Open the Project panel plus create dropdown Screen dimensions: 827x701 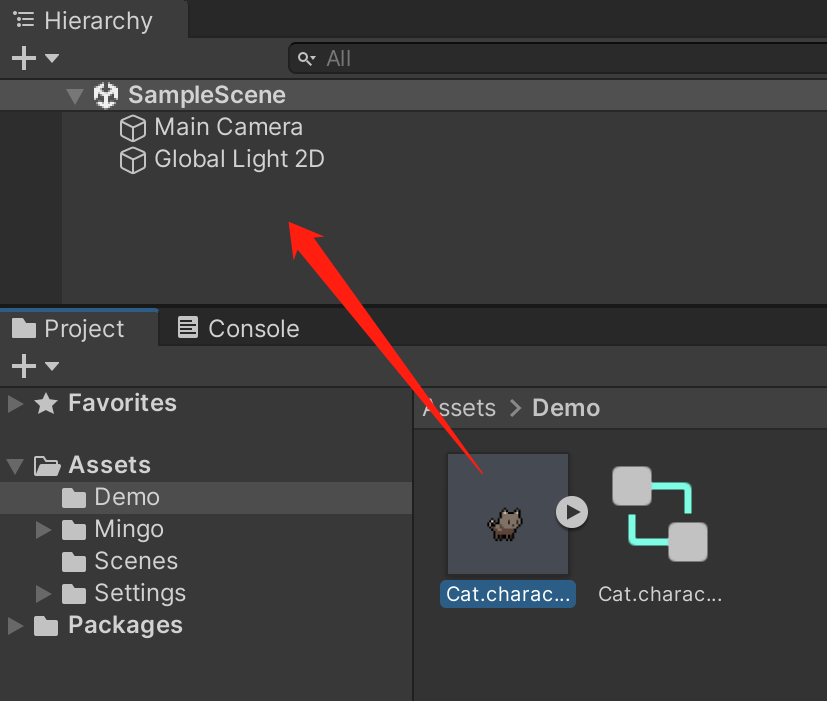click(x=35, y=366)
